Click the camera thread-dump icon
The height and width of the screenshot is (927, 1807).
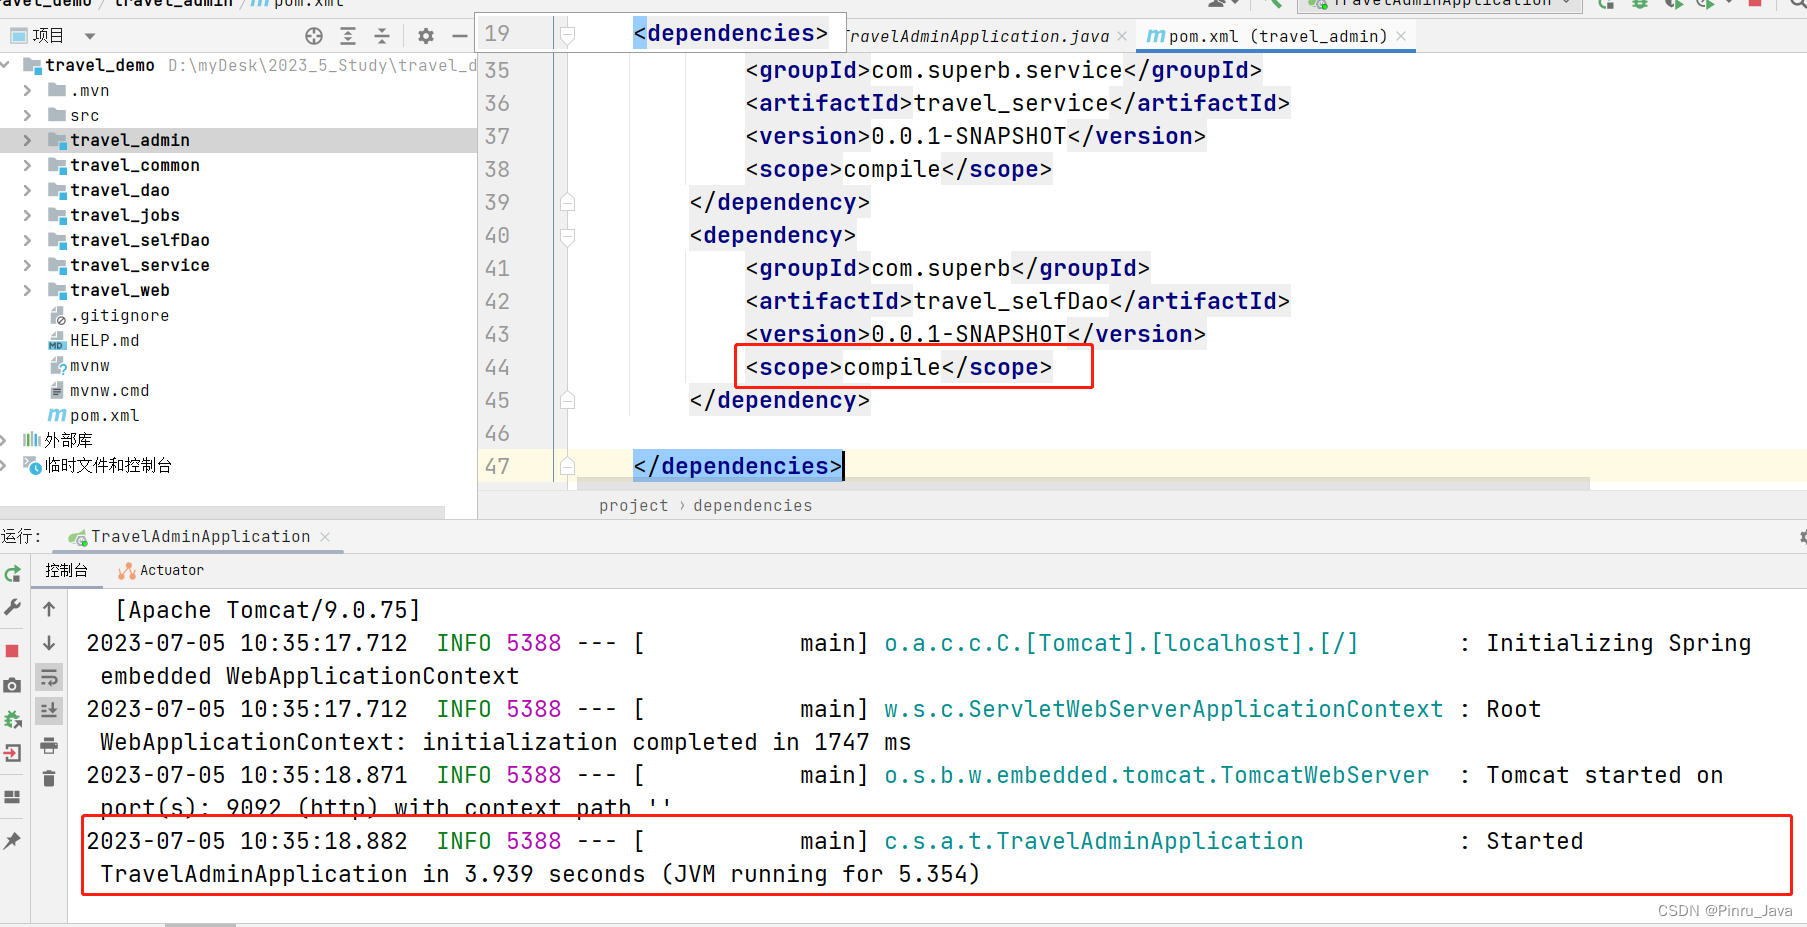pyautogui.click(x=13, y=685)
